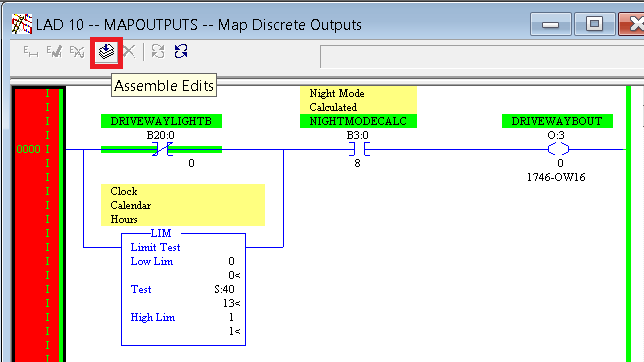Click the Start Rung Edits toolbar icon

point(31,52)
